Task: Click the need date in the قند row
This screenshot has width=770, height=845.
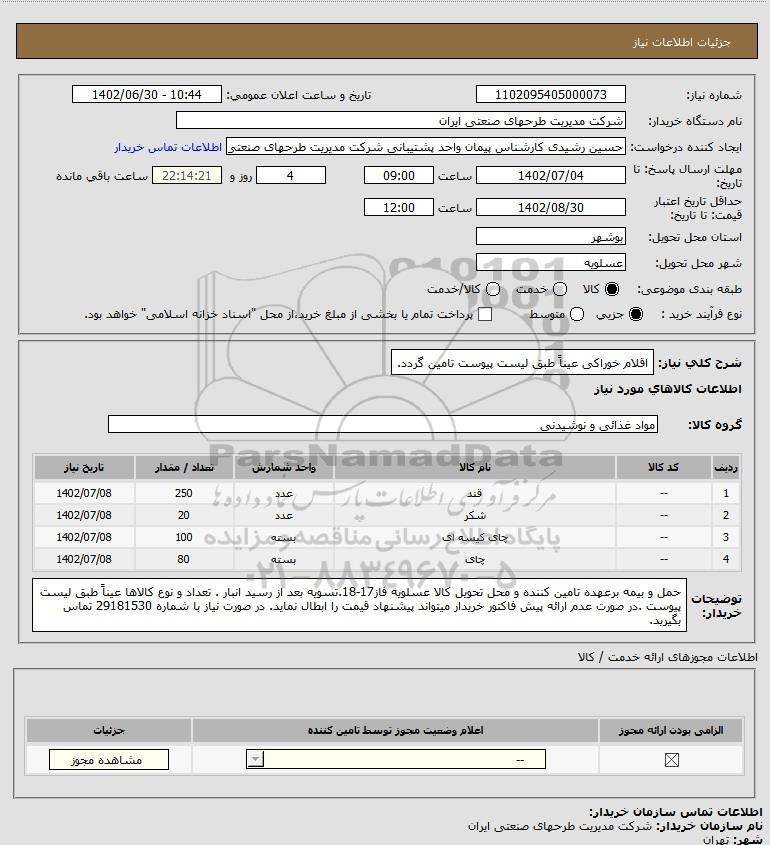Action: pyautogui.click(x=84, y=493)
